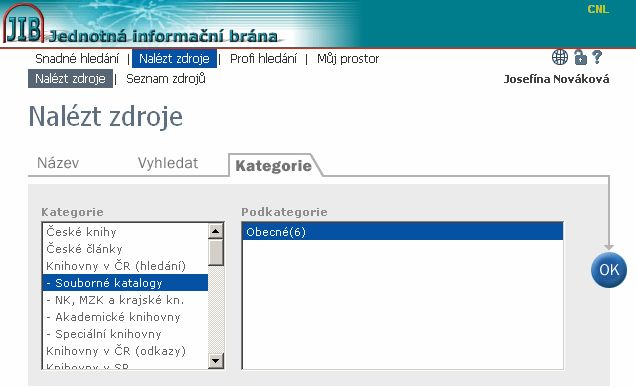Open help via question mark icon

(x=597, y=57)
